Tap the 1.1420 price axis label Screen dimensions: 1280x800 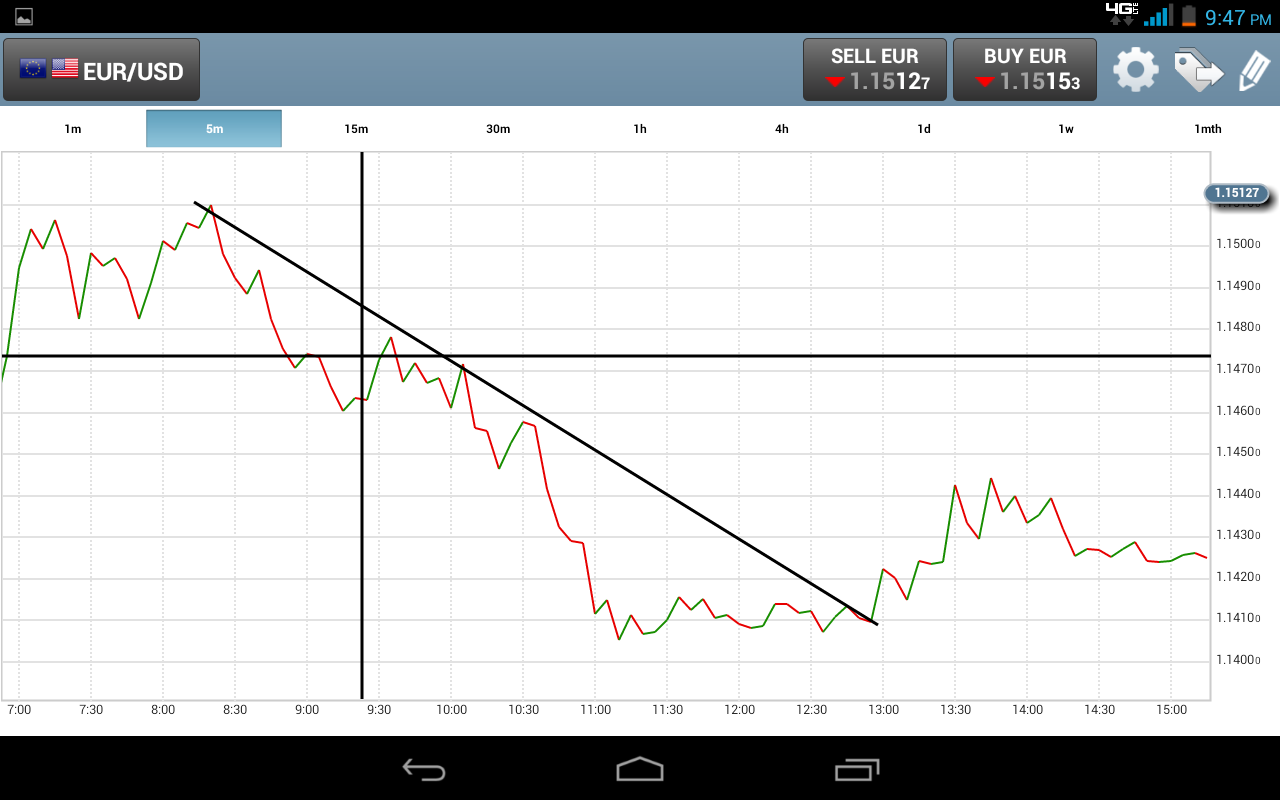click(1238, 577)
